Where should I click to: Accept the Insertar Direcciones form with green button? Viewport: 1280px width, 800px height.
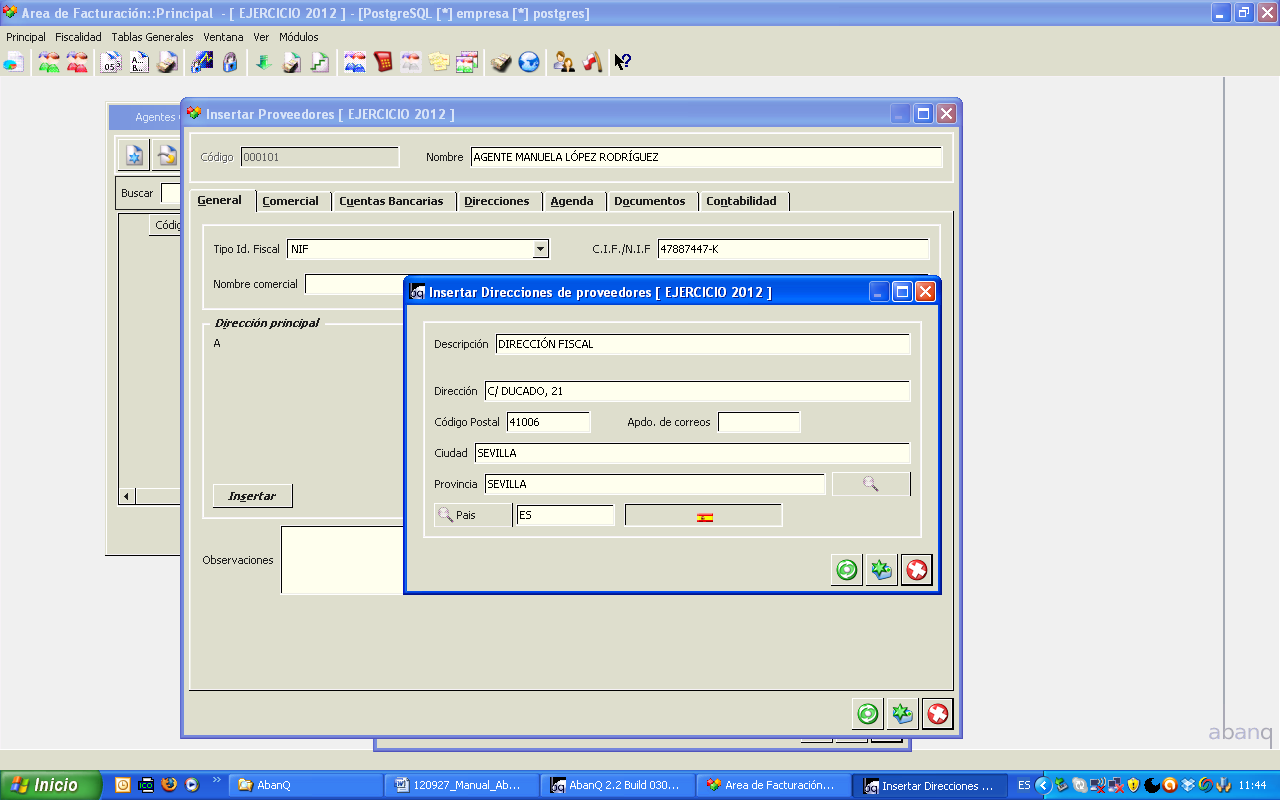(847, 570)
